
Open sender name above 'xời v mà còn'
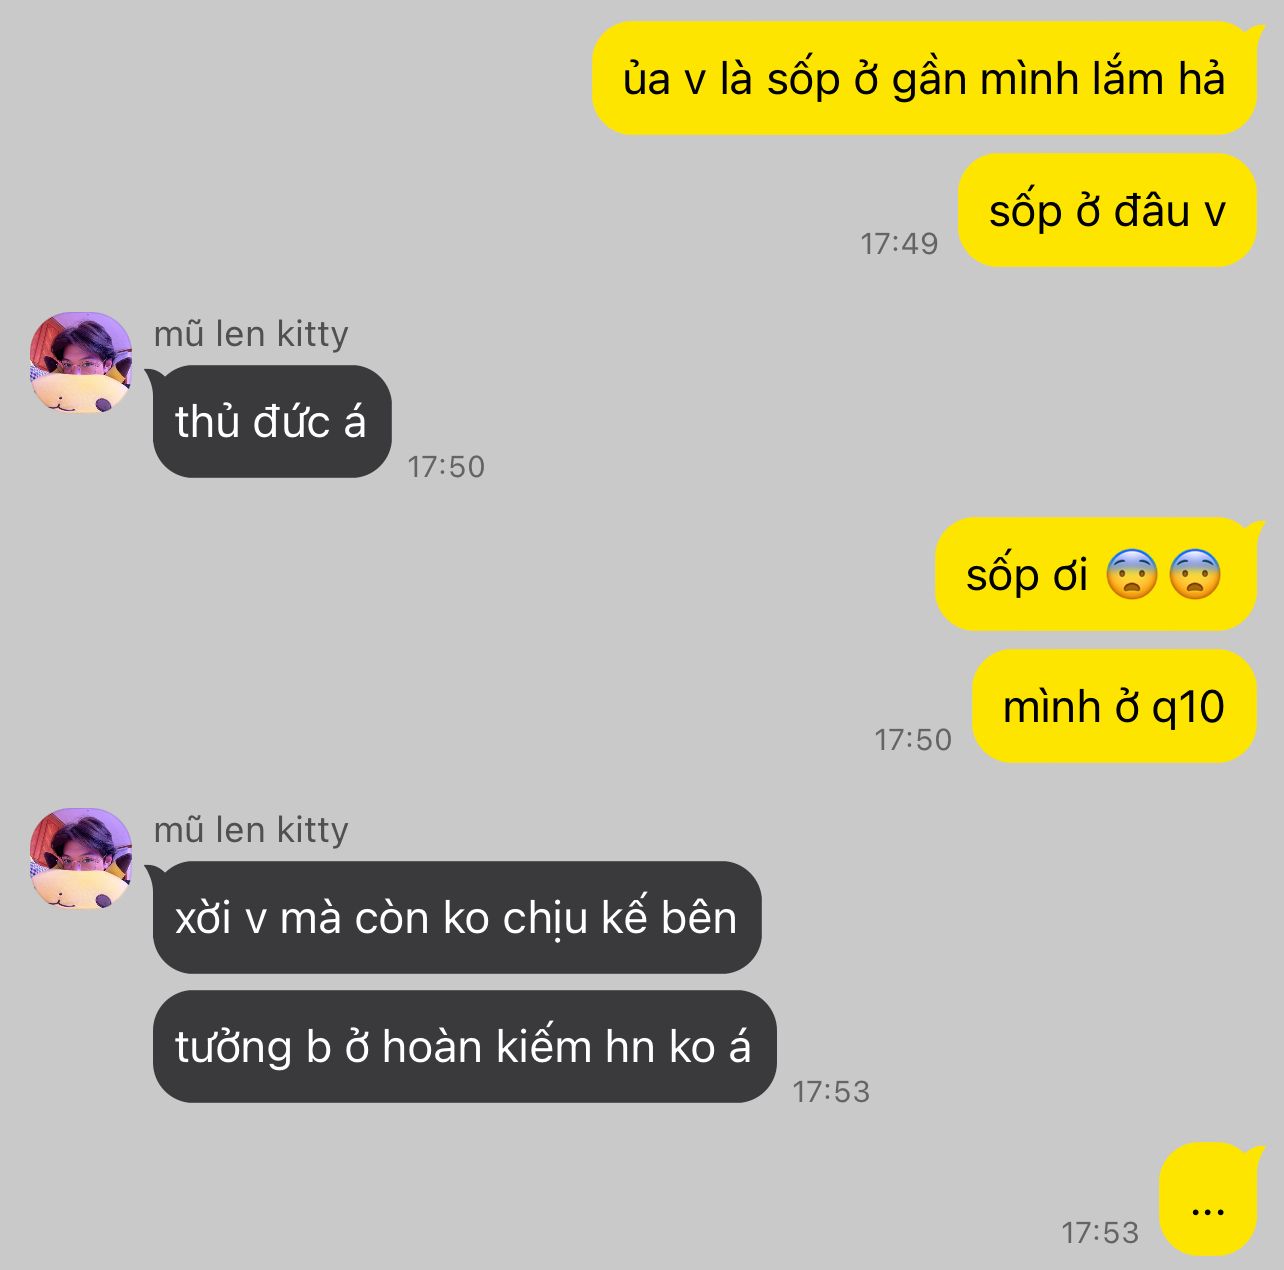[x=251, y=830]
